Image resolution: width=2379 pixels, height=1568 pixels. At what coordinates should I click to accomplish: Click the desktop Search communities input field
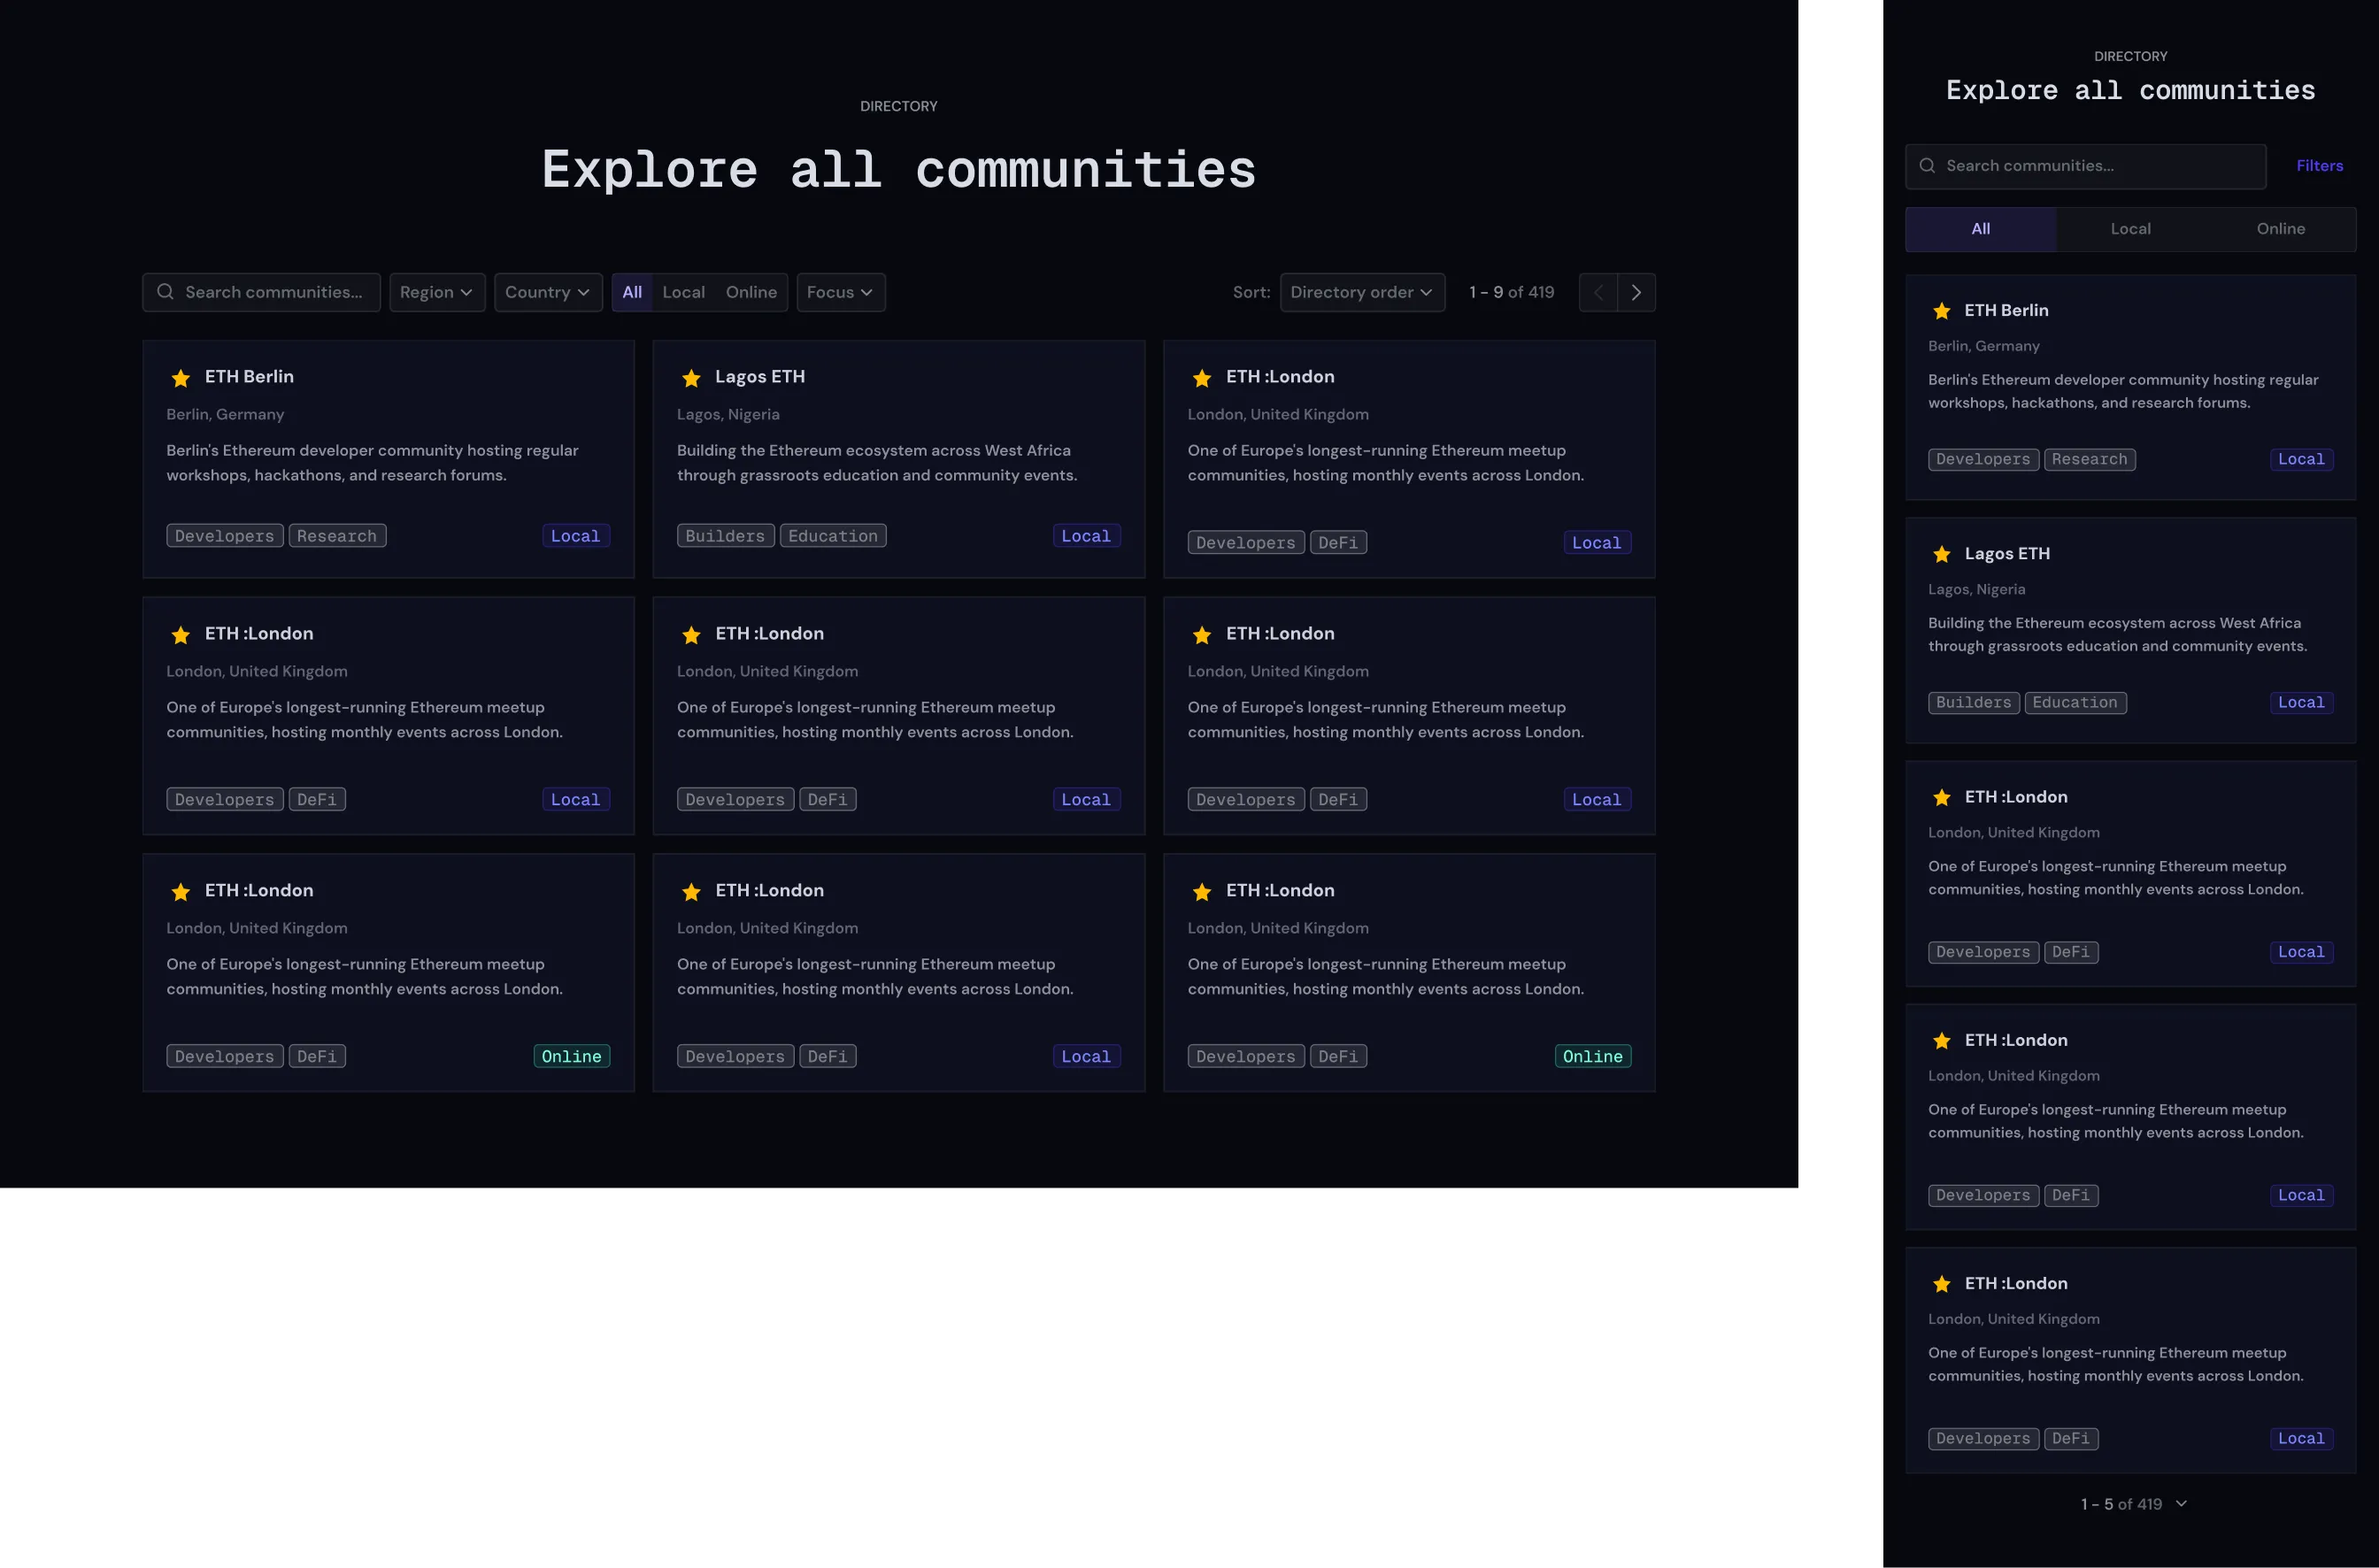261,292
